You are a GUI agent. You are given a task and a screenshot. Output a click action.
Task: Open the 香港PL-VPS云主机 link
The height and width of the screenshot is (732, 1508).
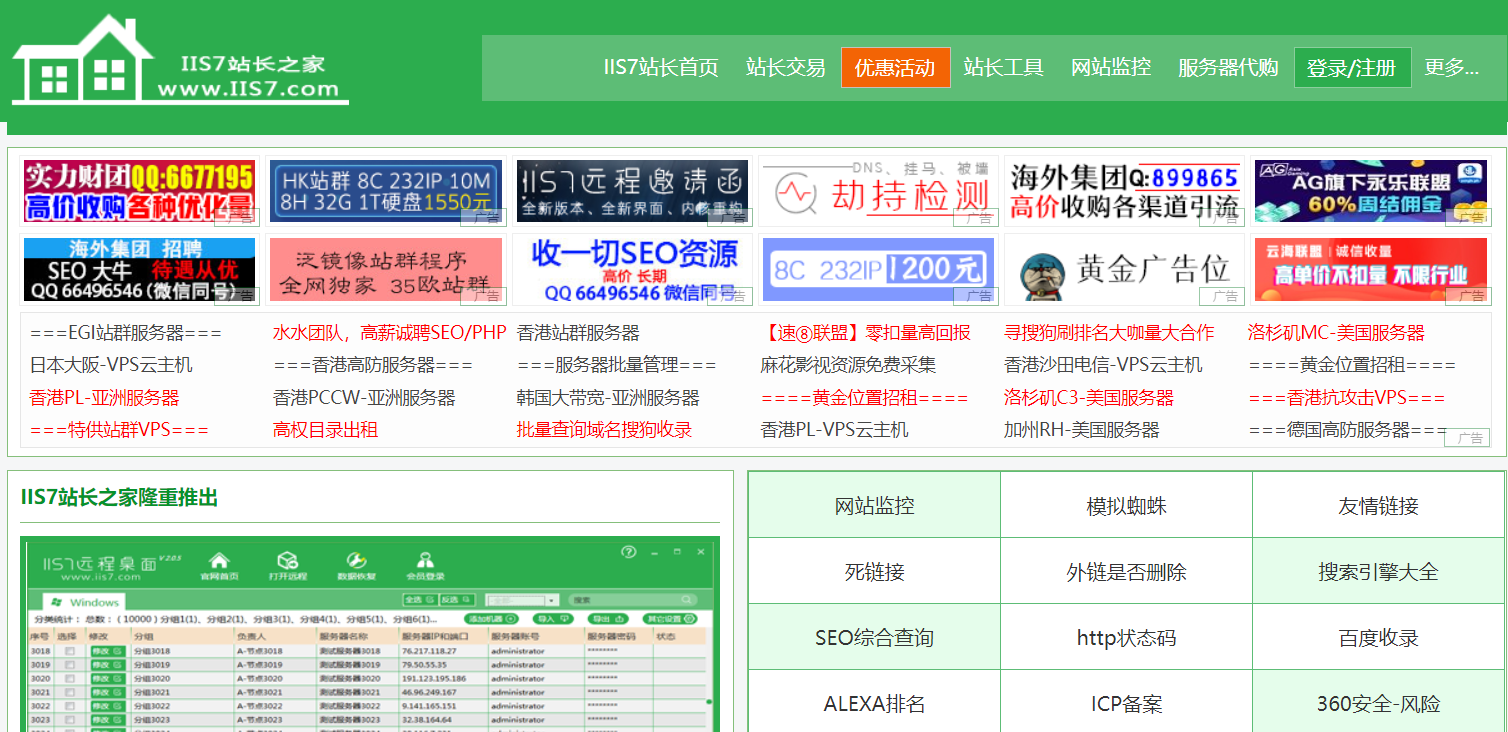[x=834, y=430]
